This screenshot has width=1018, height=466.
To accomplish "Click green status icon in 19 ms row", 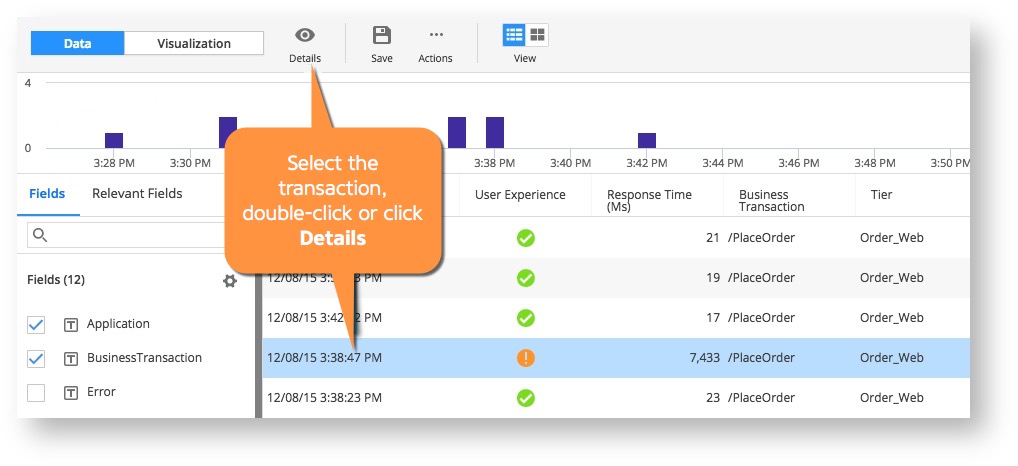I will tap(525, 278).
